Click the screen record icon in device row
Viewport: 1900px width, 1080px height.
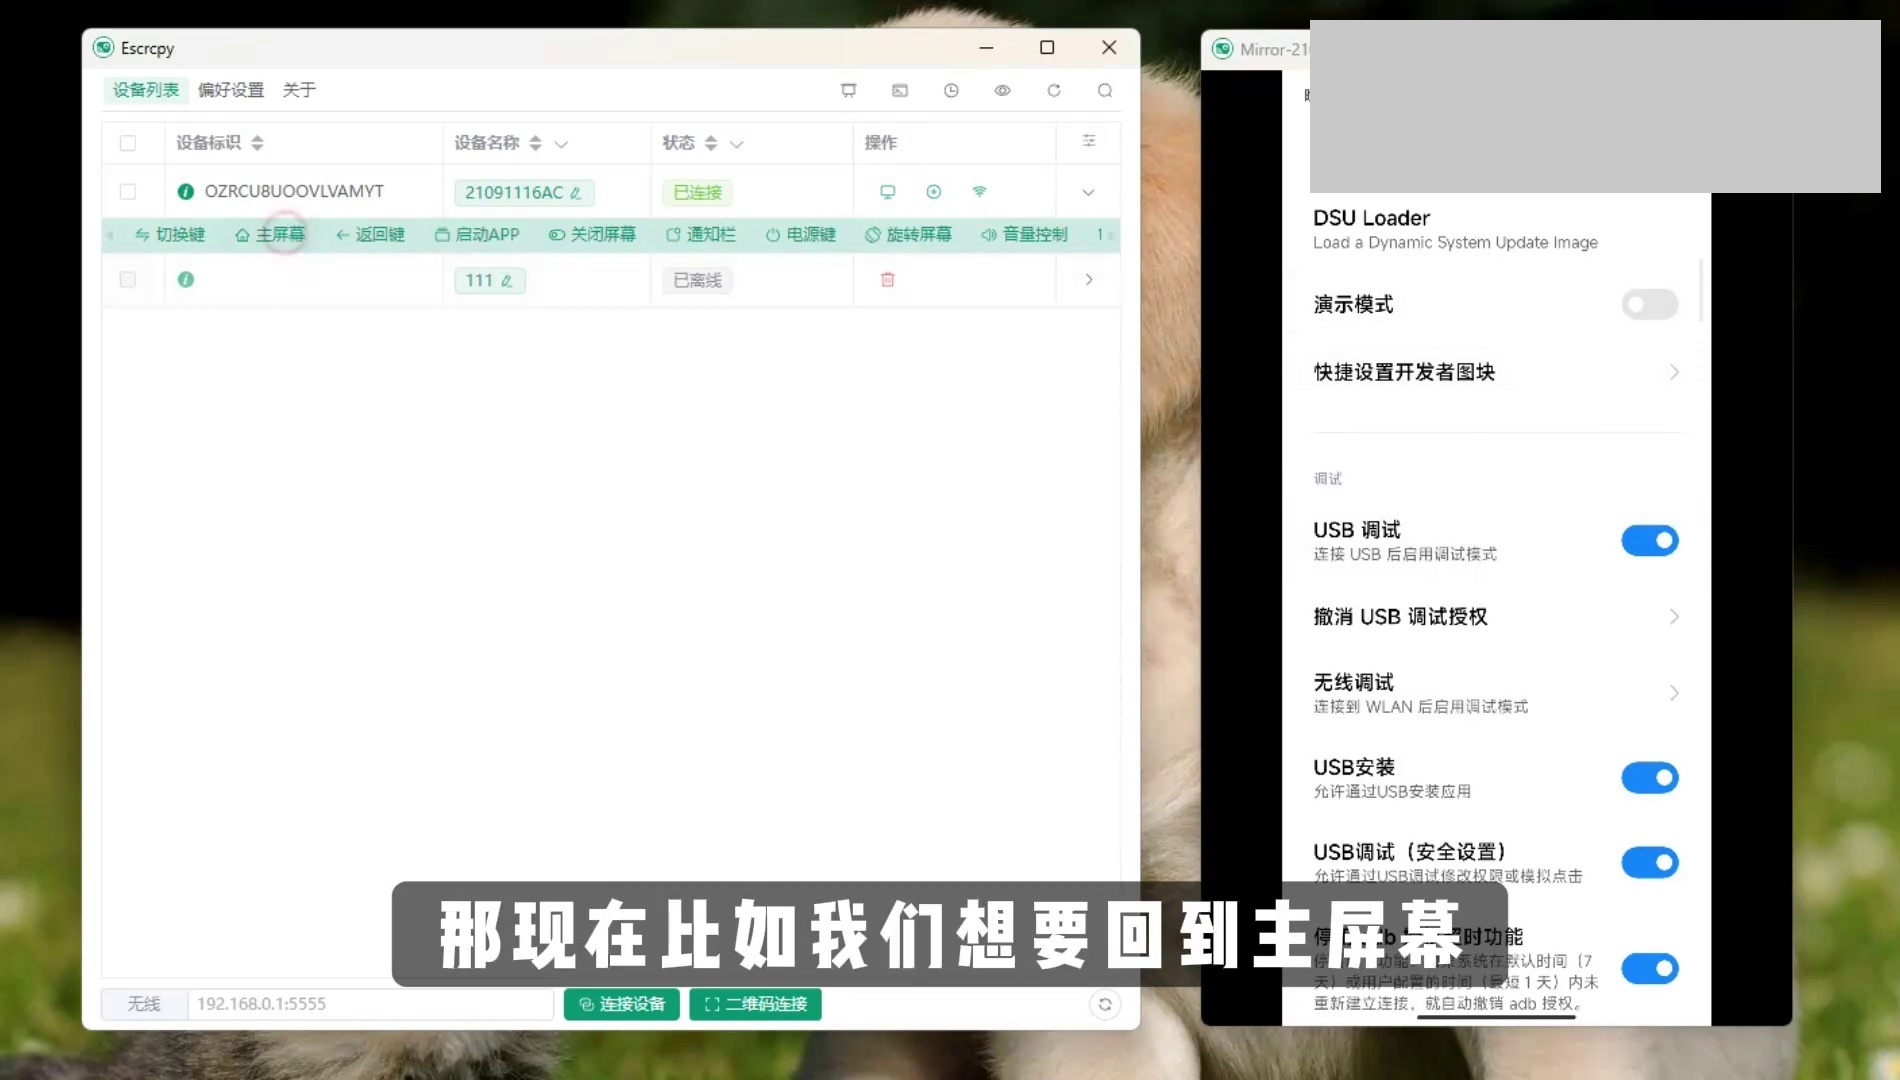[x=933, y=192]
